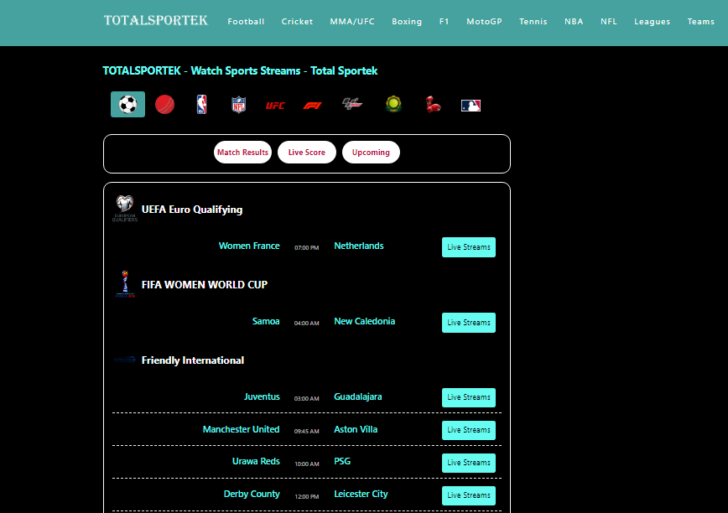Open the boxing gloves icon
The image size is (728, 513).
[x=433, y=104]
